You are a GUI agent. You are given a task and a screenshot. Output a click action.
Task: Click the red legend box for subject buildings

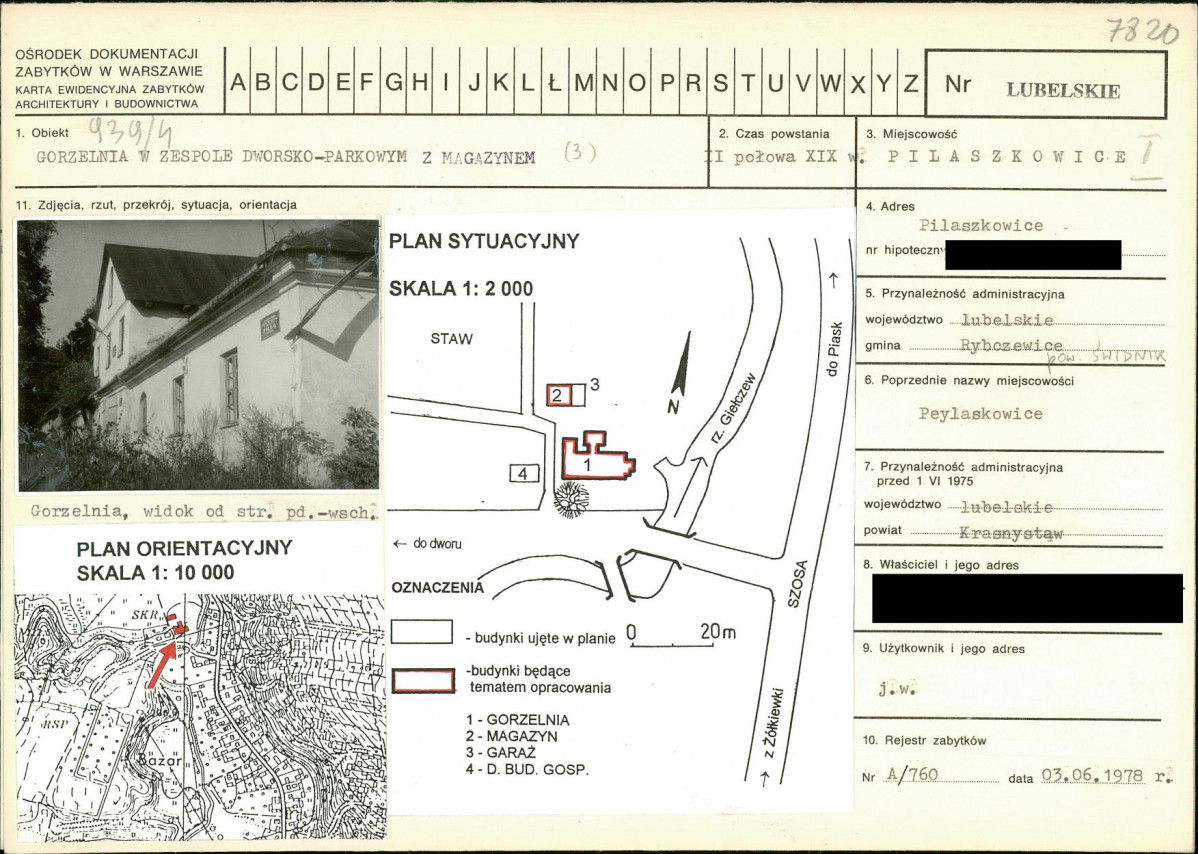coord(423,681)
